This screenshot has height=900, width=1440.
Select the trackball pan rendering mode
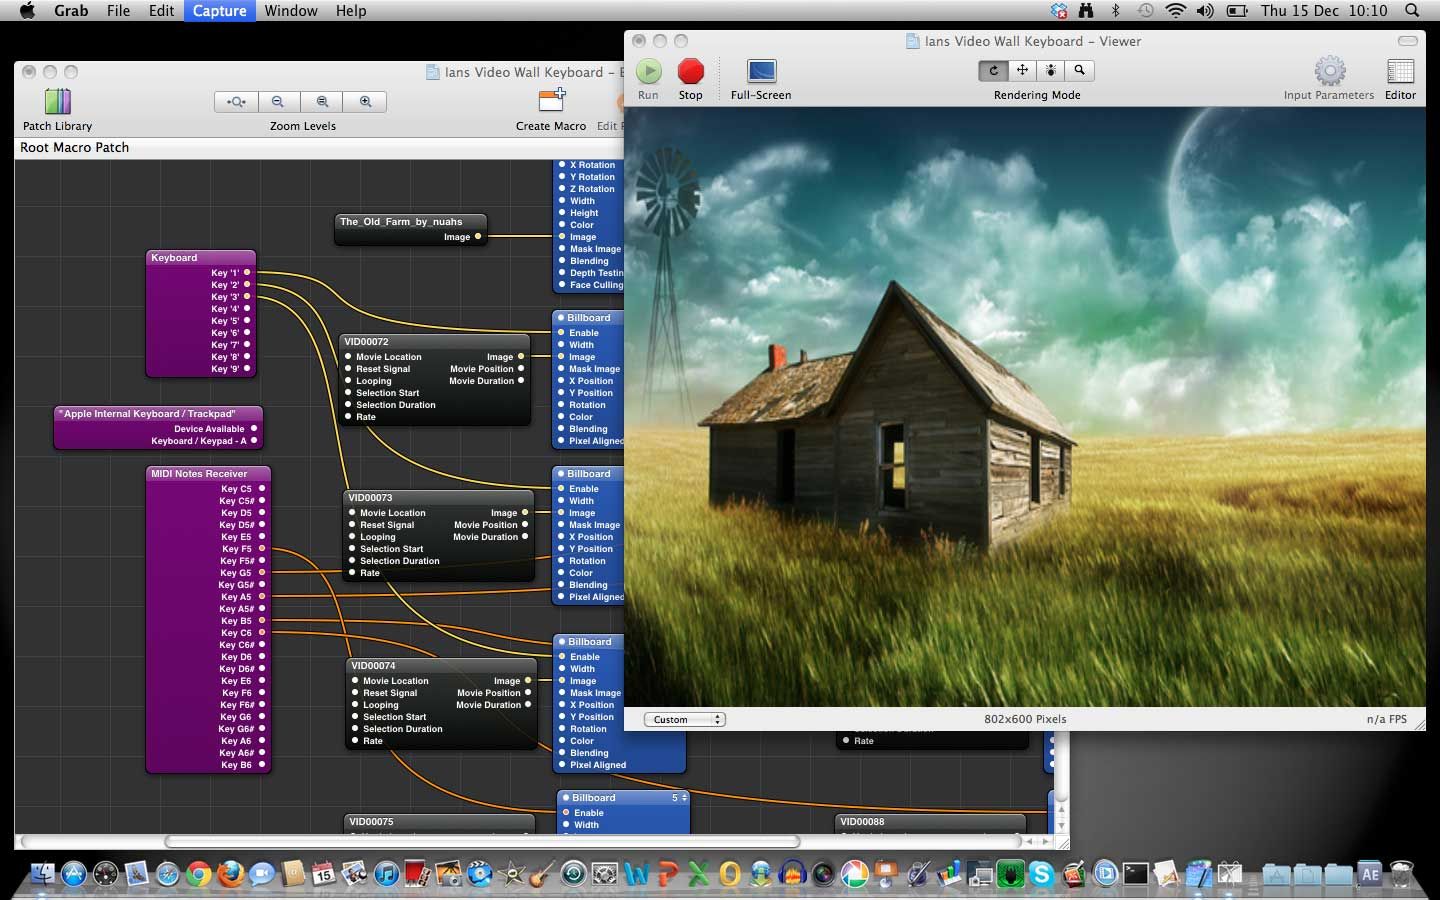[x=1022, y=71]
